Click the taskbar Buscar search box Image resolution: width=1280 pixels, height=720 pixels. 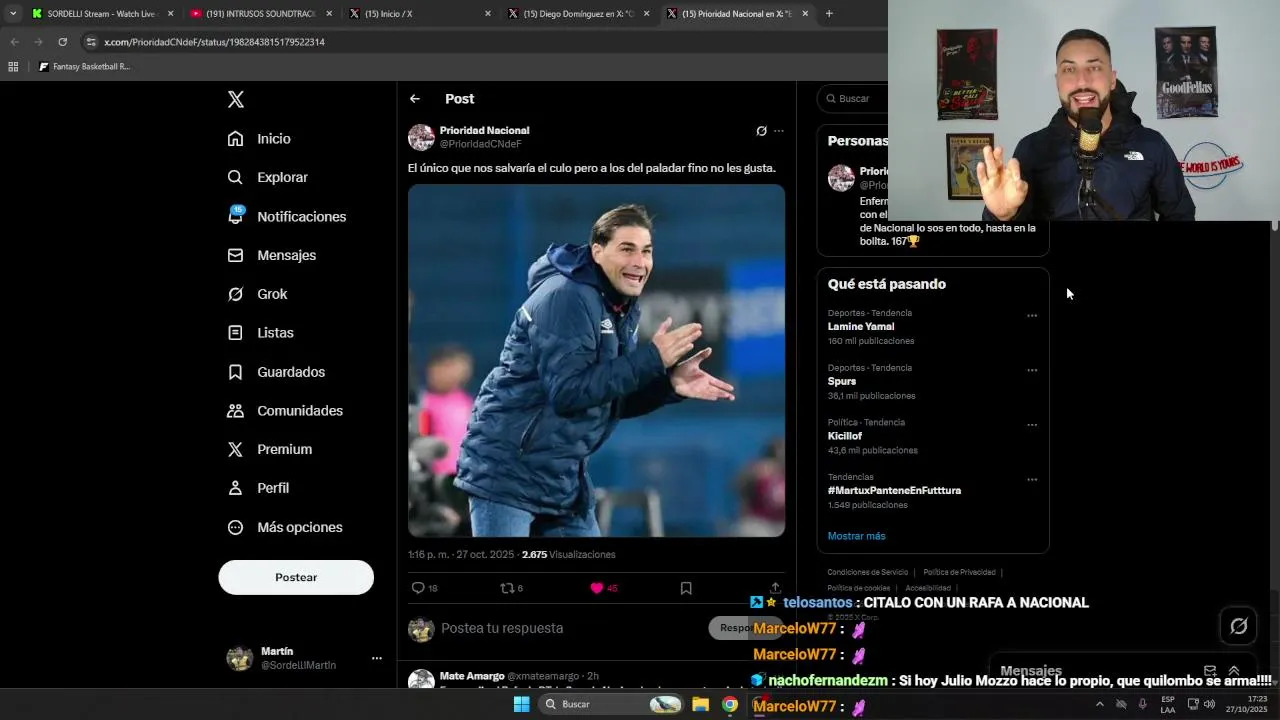click(609, 704)
